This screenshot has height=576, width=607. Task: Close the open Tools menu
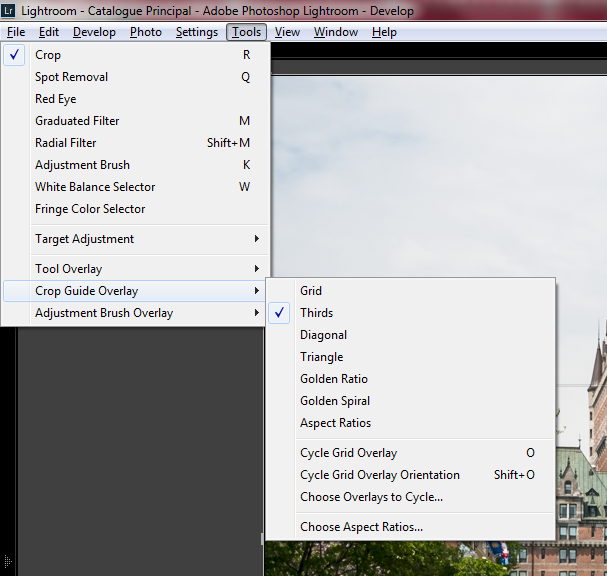coord(246,32)
